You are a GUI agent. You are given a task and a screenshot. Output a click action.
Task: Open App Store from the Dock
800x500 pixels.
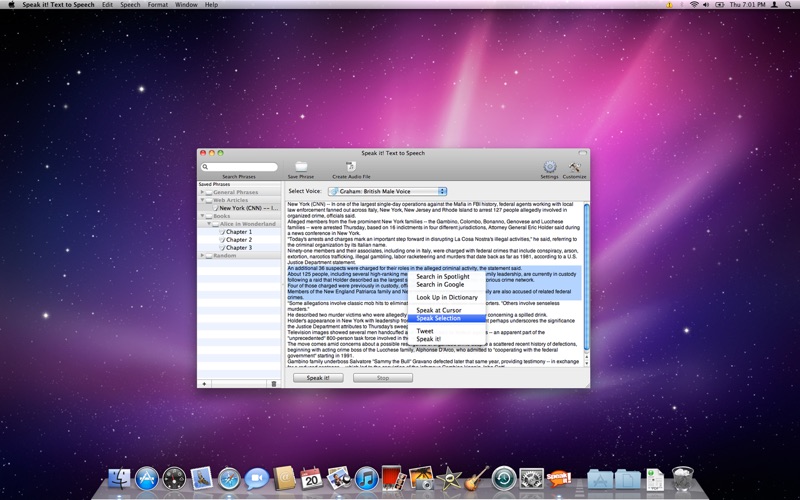pyautogui.click(x=147, y=479)
